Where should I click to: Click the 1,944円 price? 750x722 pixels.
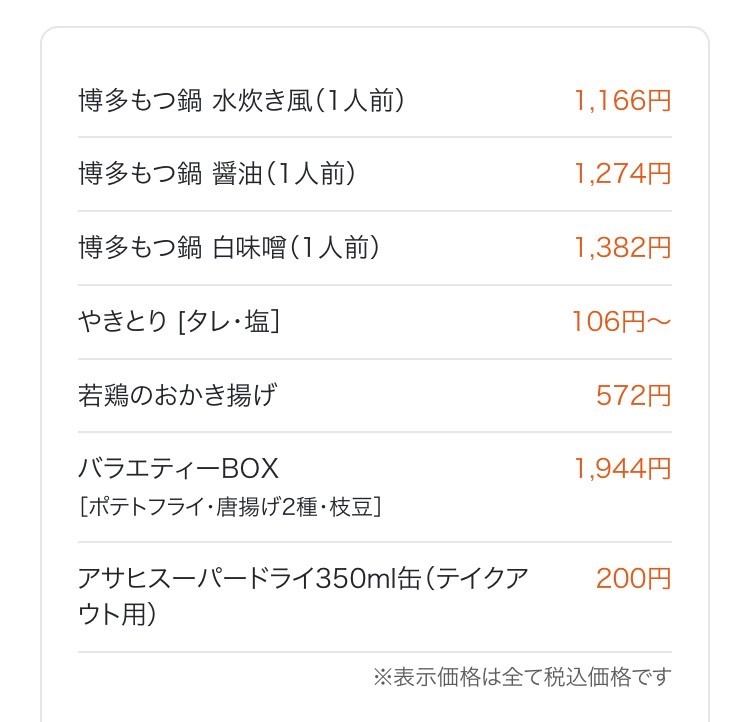(x=622, y=468)
